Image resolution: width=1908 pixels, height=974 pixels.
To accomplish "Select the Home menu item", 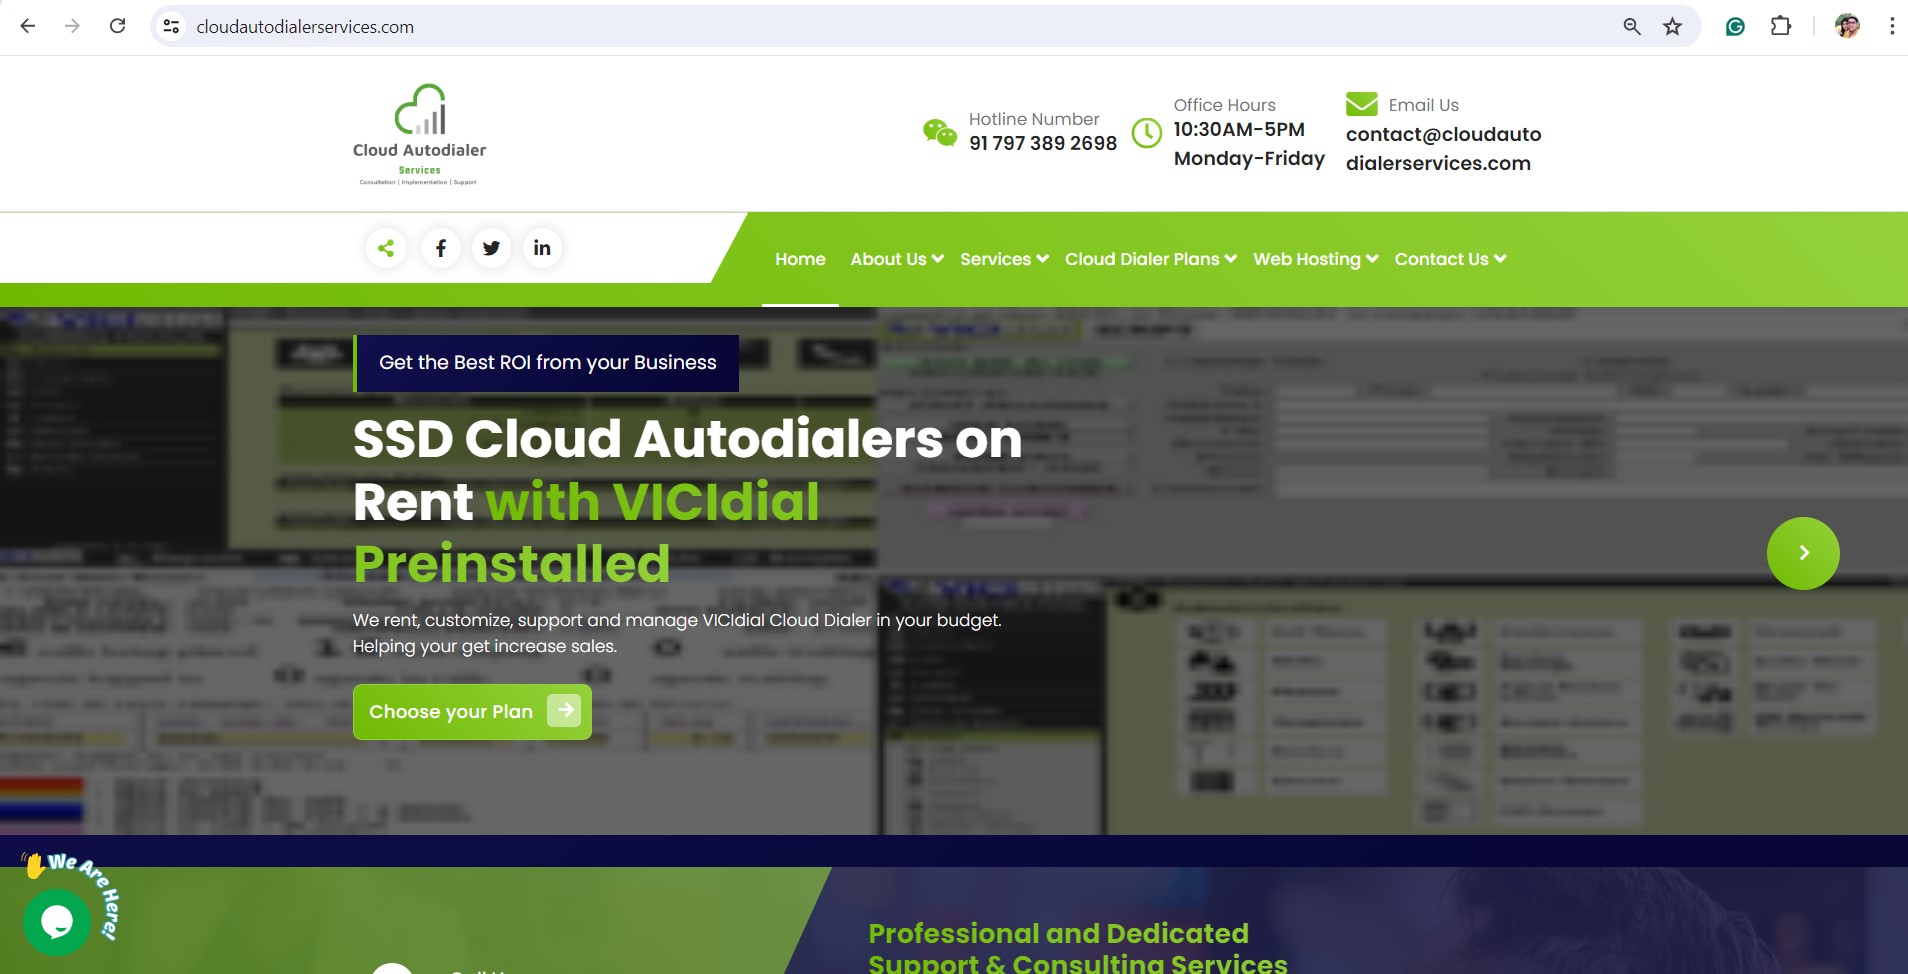I will point(800,259).
